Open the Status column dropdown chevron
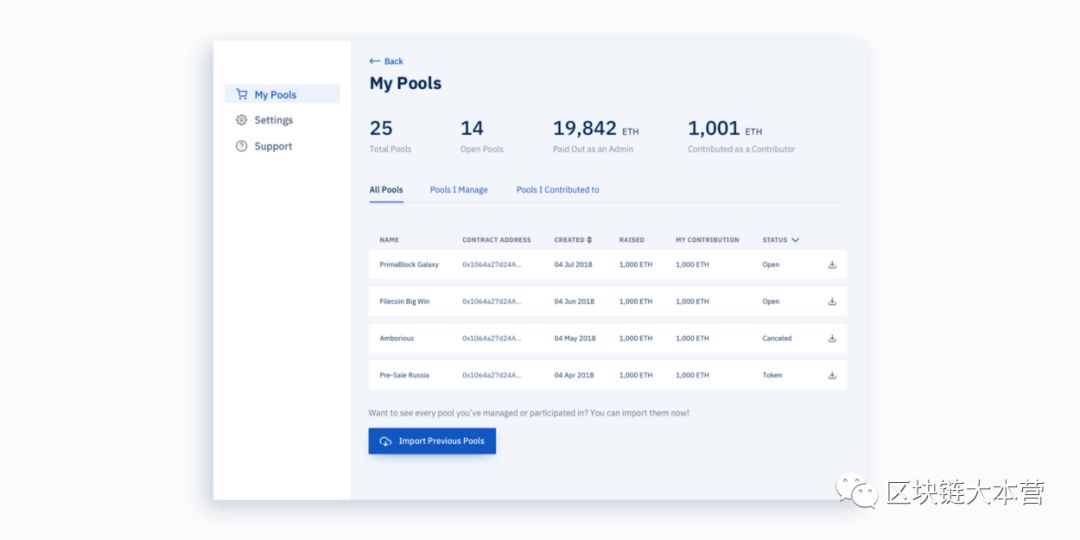 coord(796,240)
